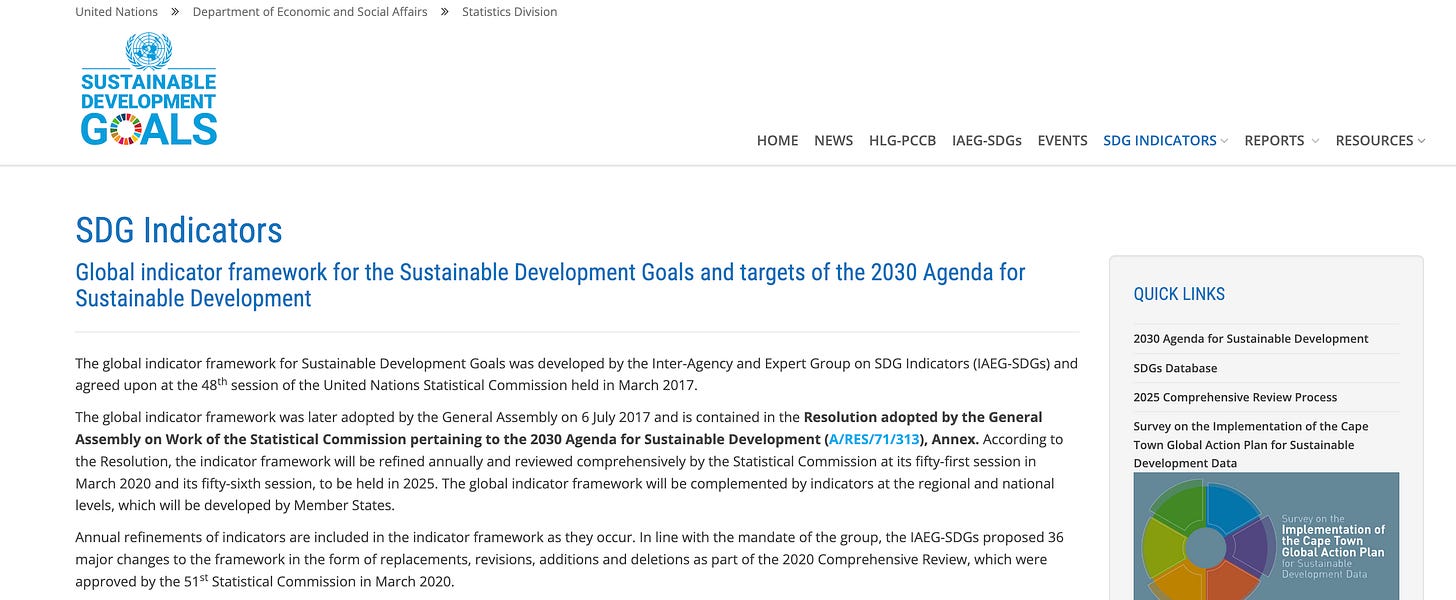The width and height of the screenshot is (1456, 600).
Task: Open 2030 Agenda for Sustainable Development quick link
Action: [x=1251, y=339]
